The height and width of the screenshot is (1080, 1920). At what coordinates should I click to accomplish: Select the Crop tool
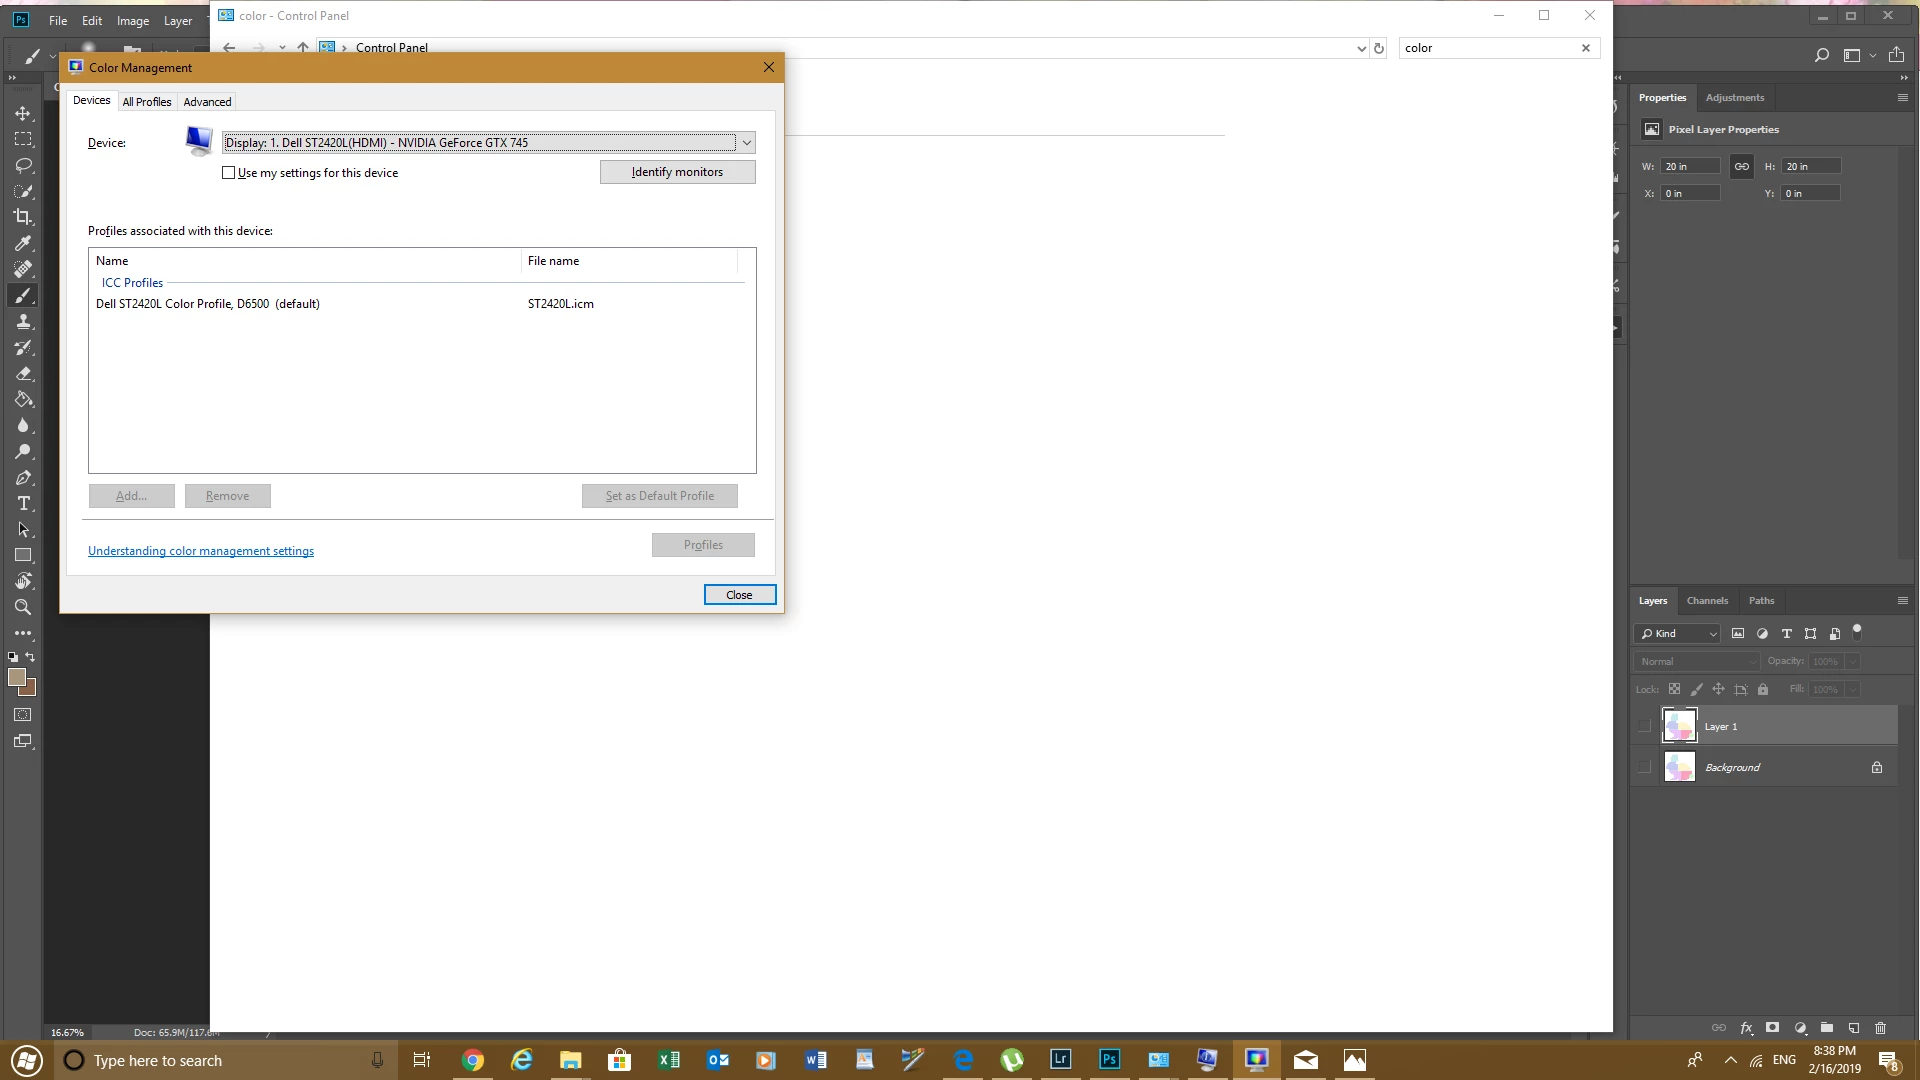point(23,217)
